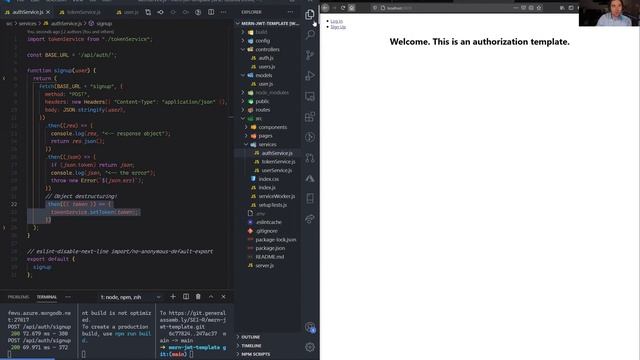
Task: Open Explorer's Views and More Actions menu
Action: click(x=290, y=12)
